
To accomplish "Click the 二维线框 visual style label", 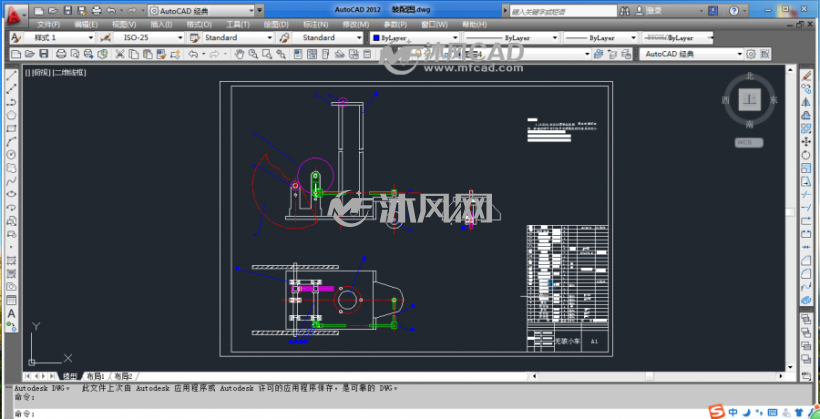I will [69, 73].
